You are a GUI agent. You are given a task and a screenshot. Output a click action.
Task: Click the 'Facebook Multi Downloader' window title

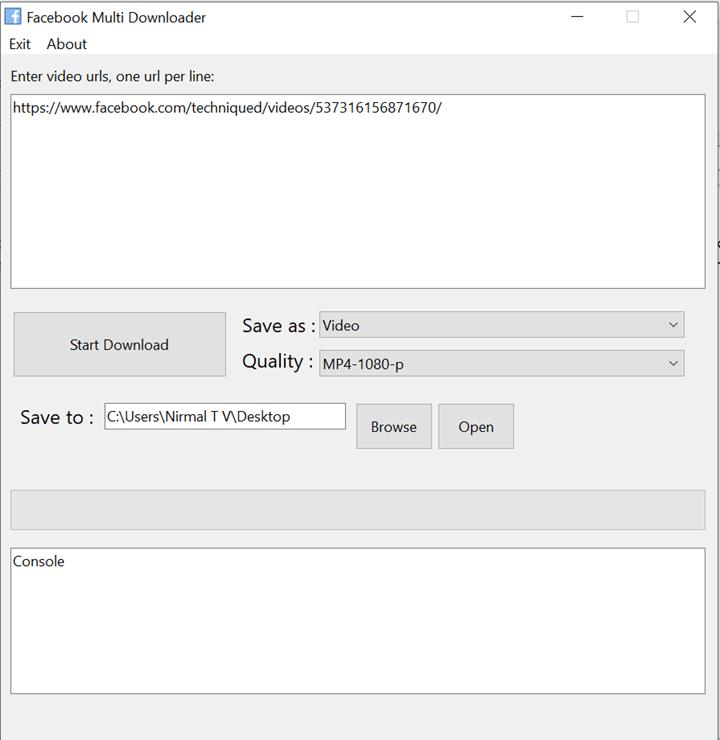(116, 17)
